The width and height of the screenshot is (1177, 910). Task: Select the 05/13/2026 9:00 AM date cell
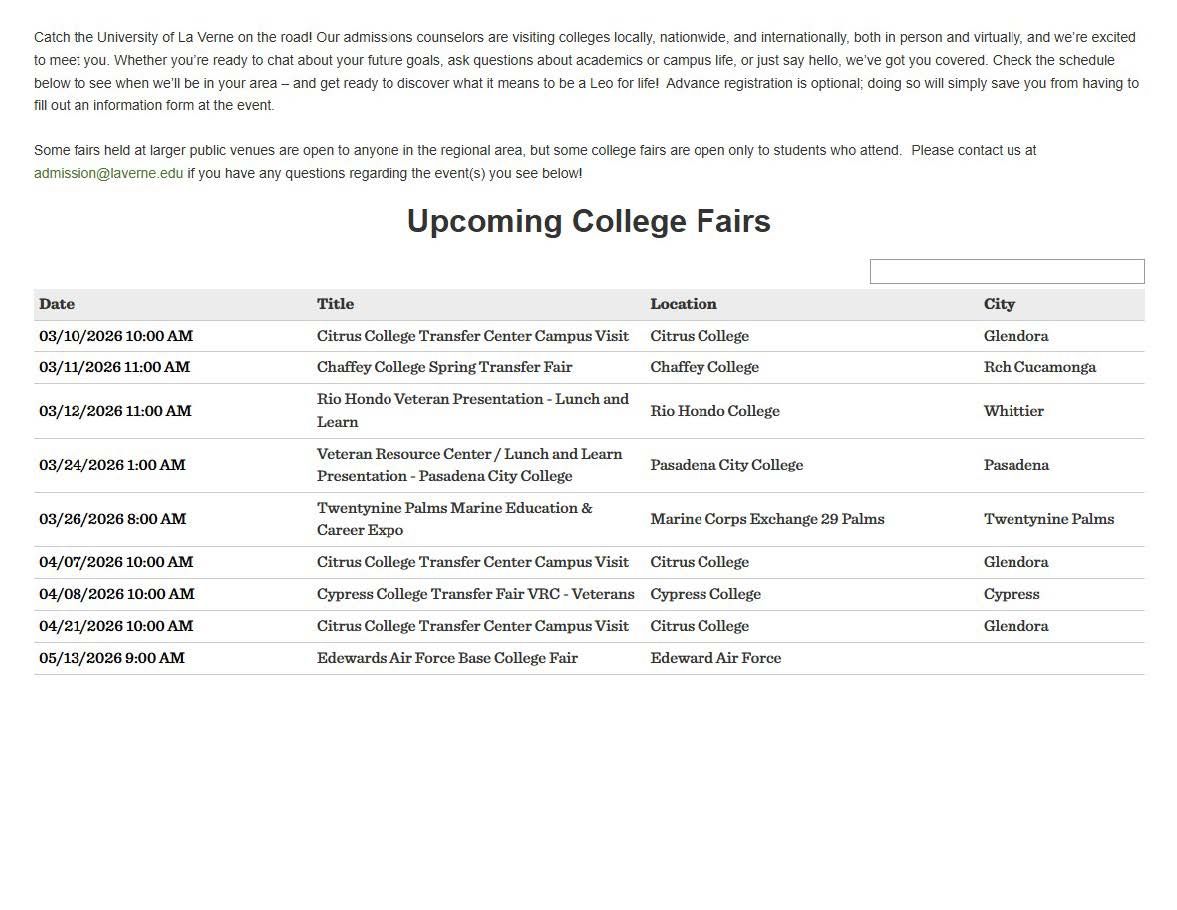pos(112,658)
